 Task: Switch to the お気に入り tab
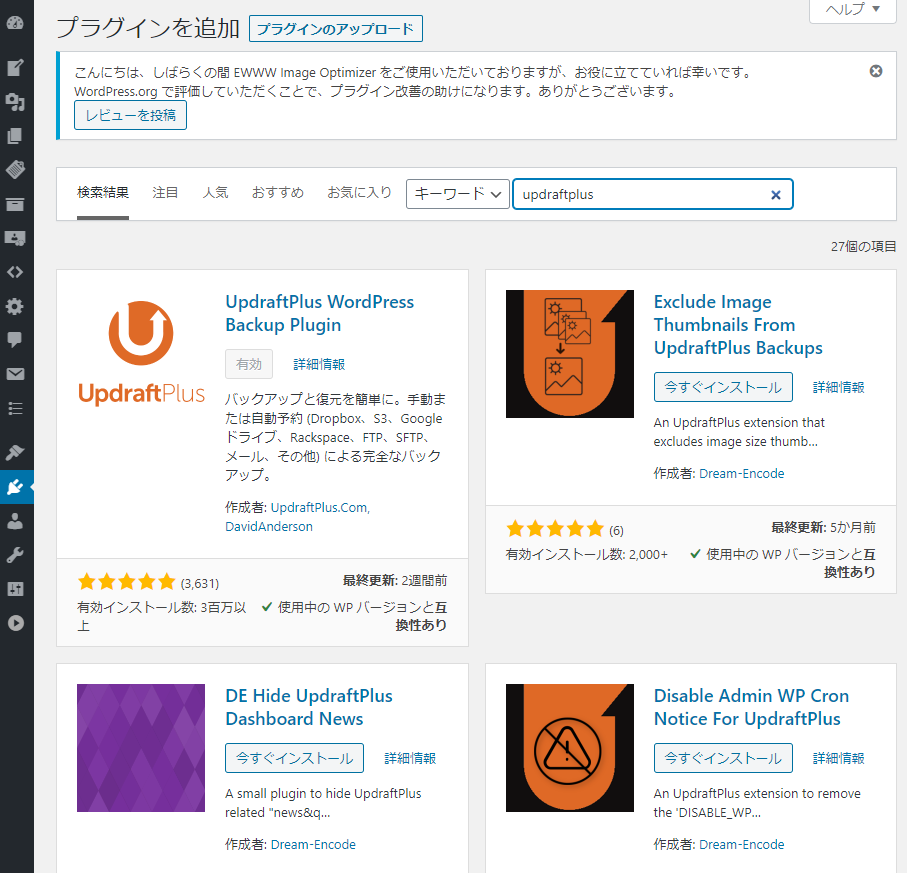(360, 193)
